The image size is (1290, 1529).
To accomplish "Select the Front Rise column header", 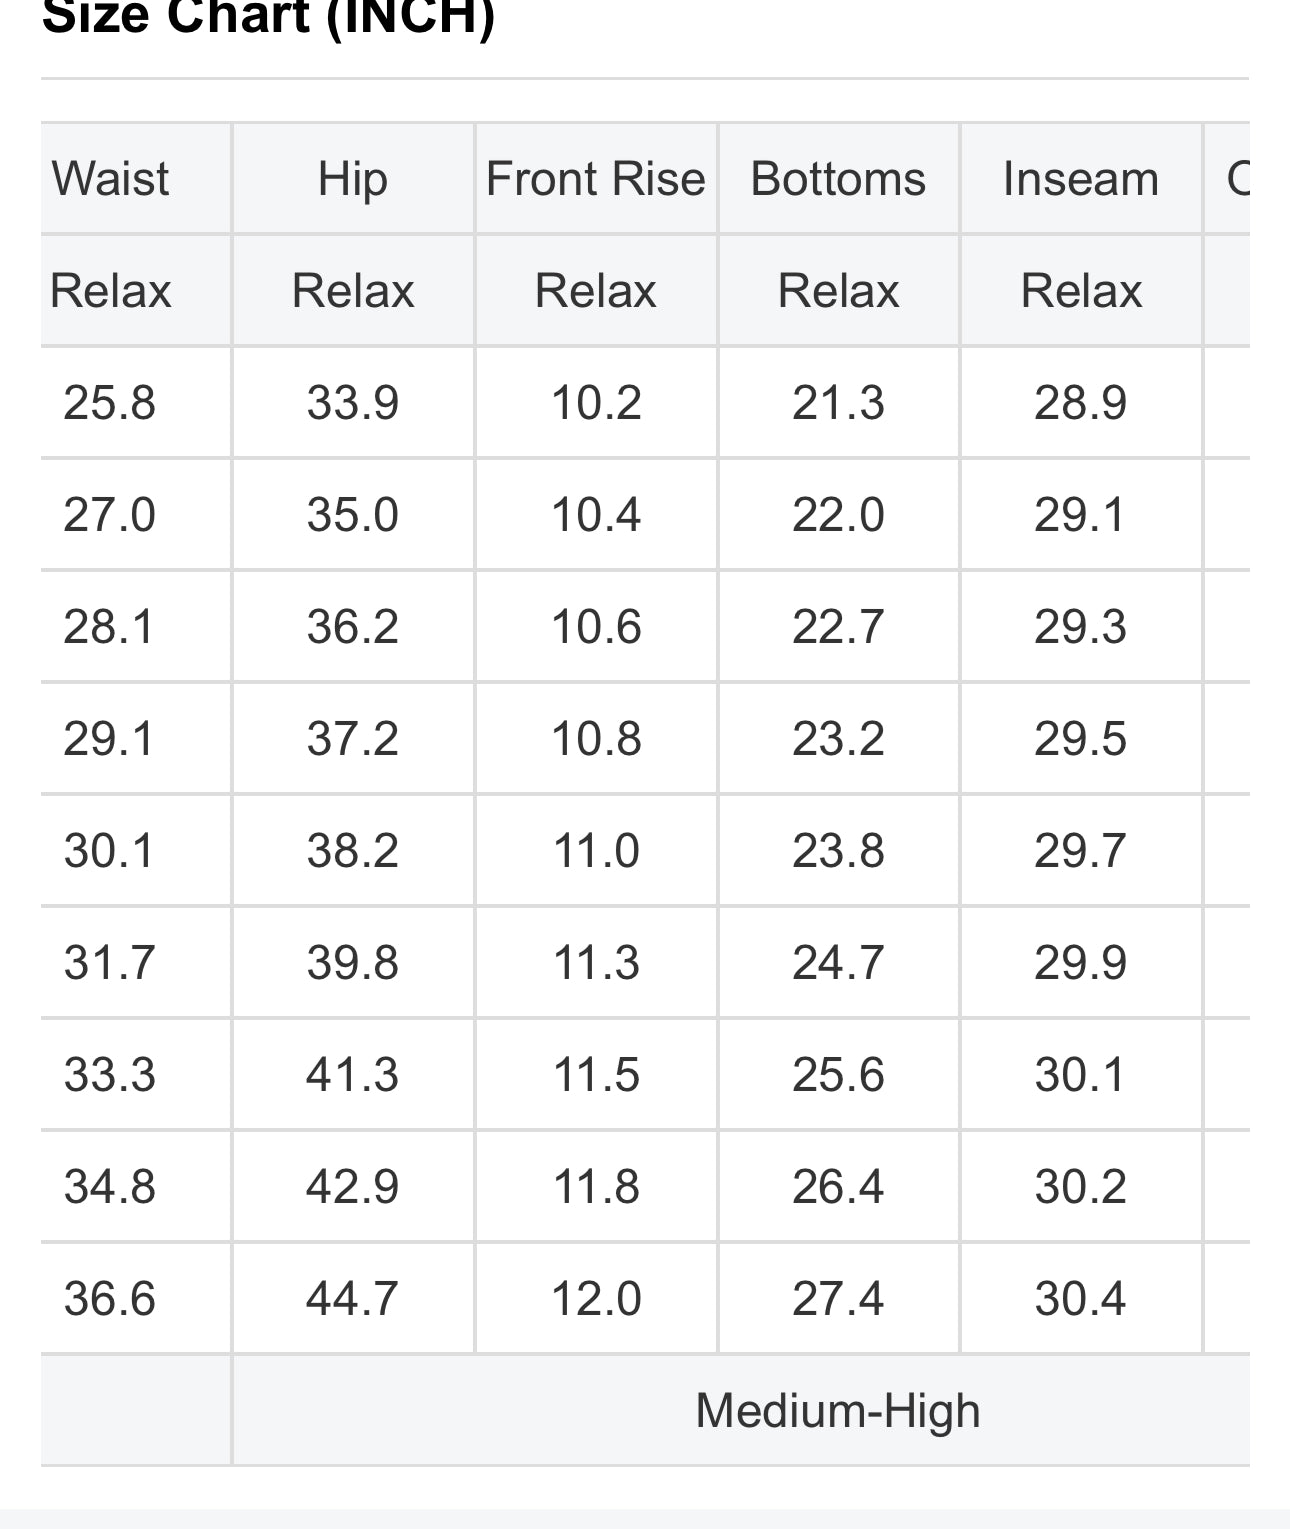I will click(596, 179).
